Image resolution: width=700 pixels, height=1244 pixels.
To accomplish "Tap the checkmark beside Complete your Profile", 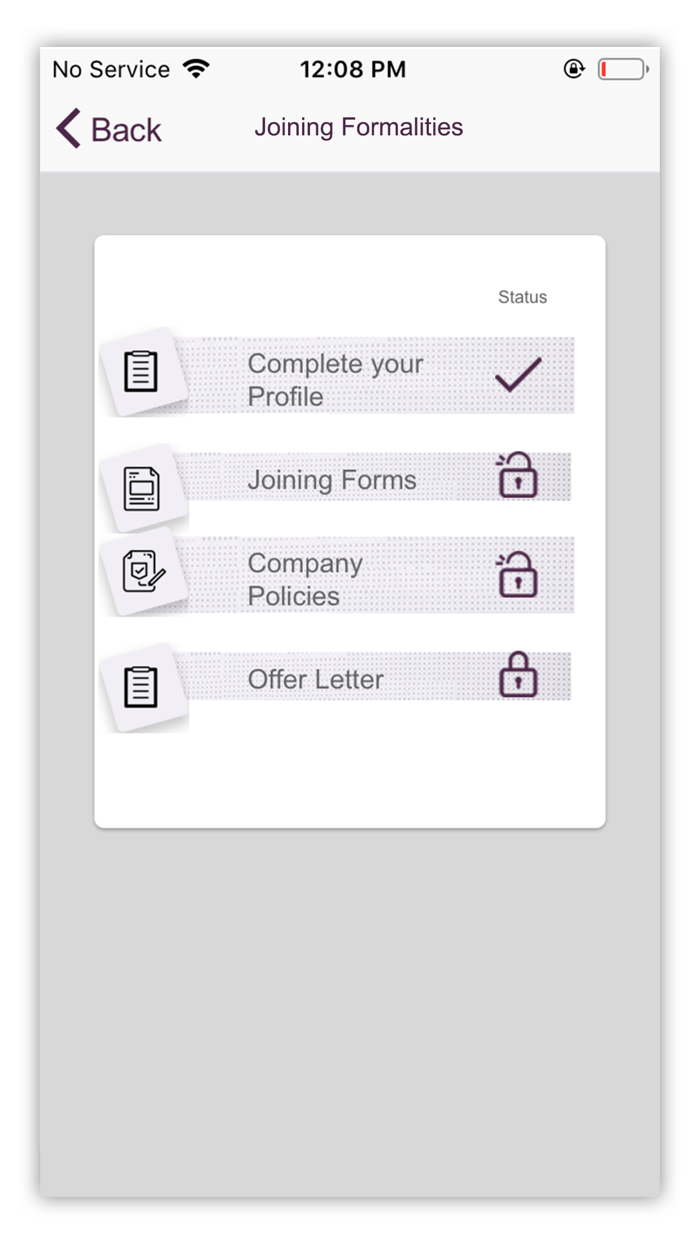I will pyautogui.click(x=518, y=374).
